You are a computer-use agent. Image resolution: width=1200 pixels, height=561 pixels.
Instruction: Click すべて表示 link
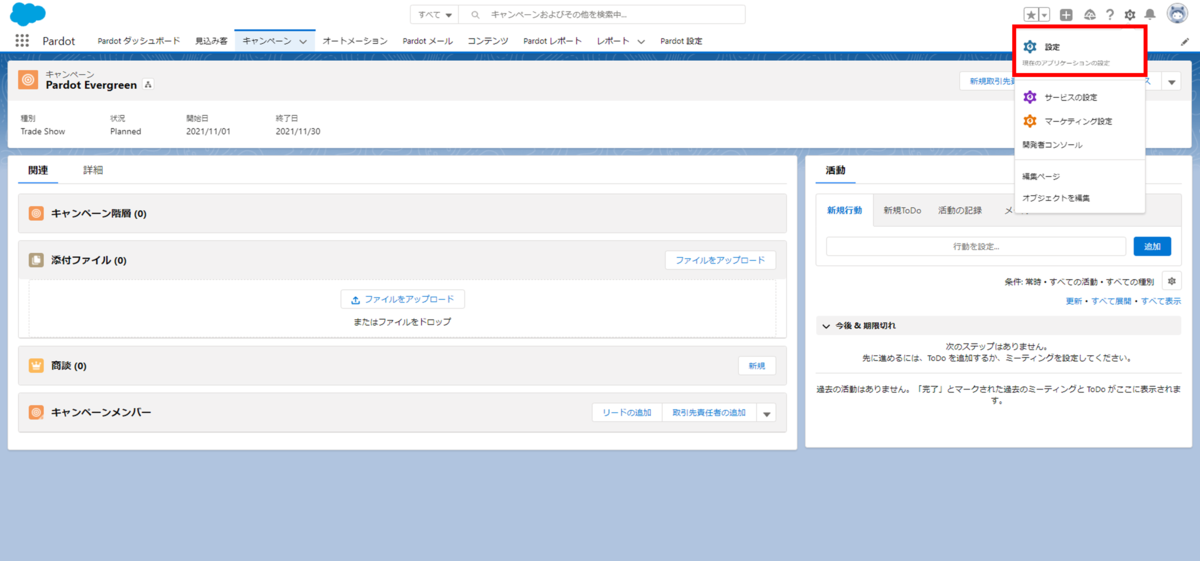1161,301
